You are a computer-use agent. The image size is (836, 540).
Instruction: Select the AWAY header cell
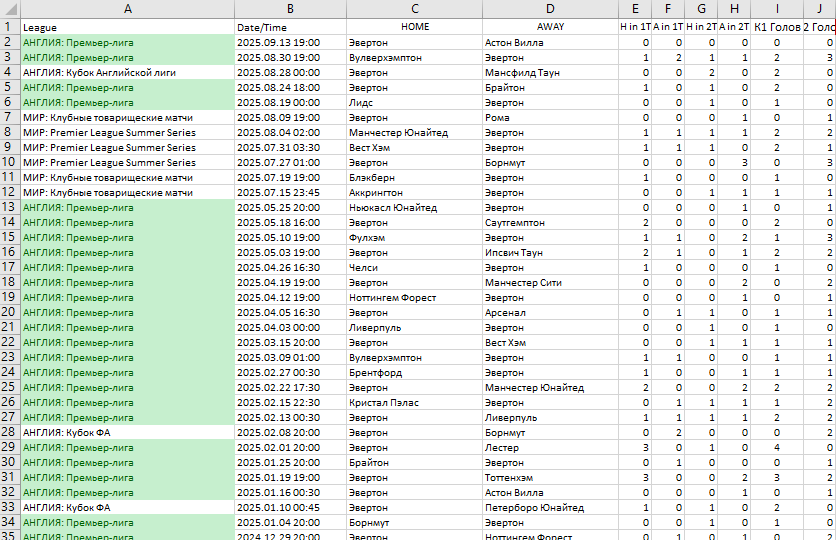pos(549,27)
